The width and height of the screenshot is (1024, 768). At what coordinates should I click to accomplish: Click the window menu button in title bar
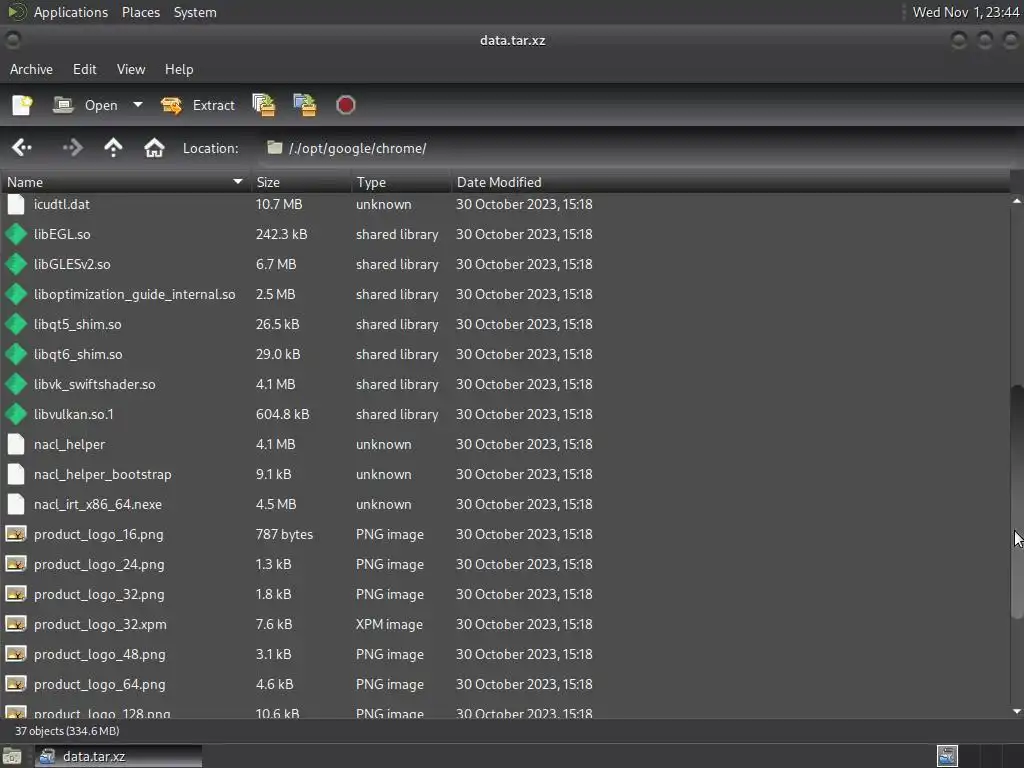(x=12, y=40)
